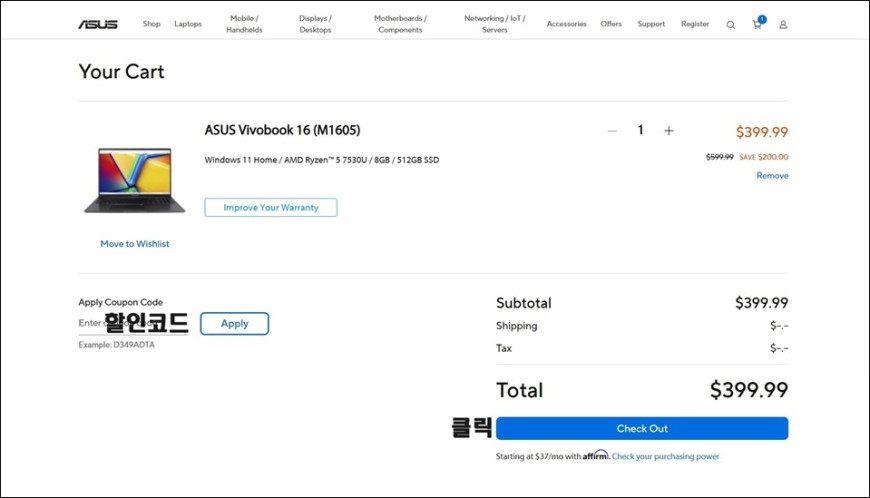Image resolution: width=870 pixels, height=498 pixels.
Task: Increase quantity with the plus button
Action: [669, 131]
